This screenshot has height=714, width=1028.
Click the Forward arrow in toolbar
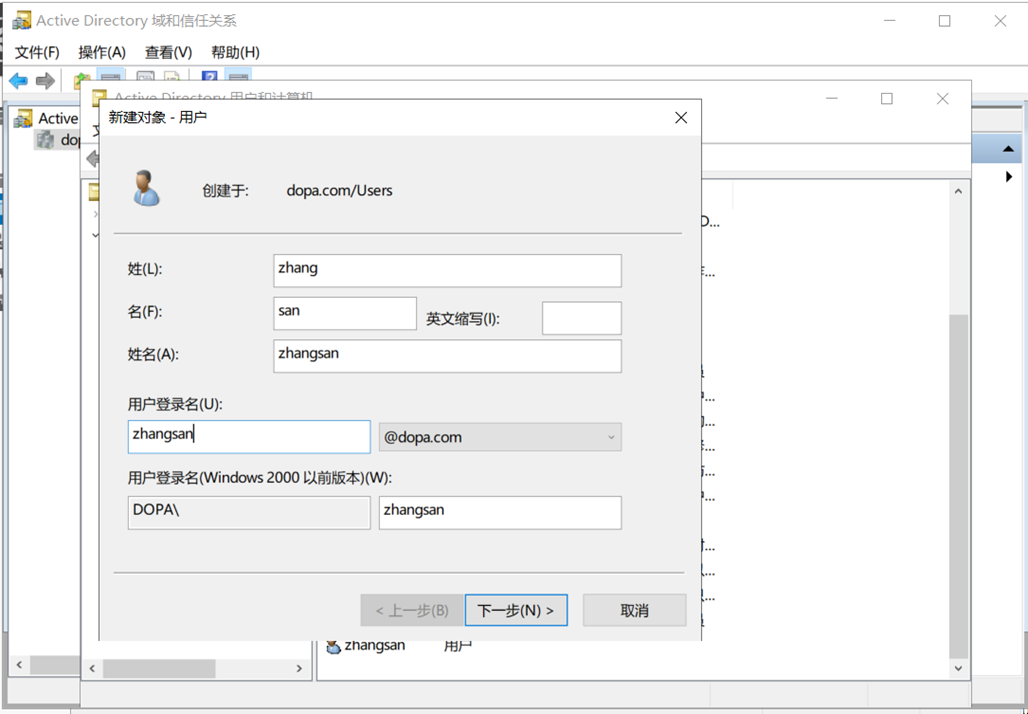click(x=45, y=81)
